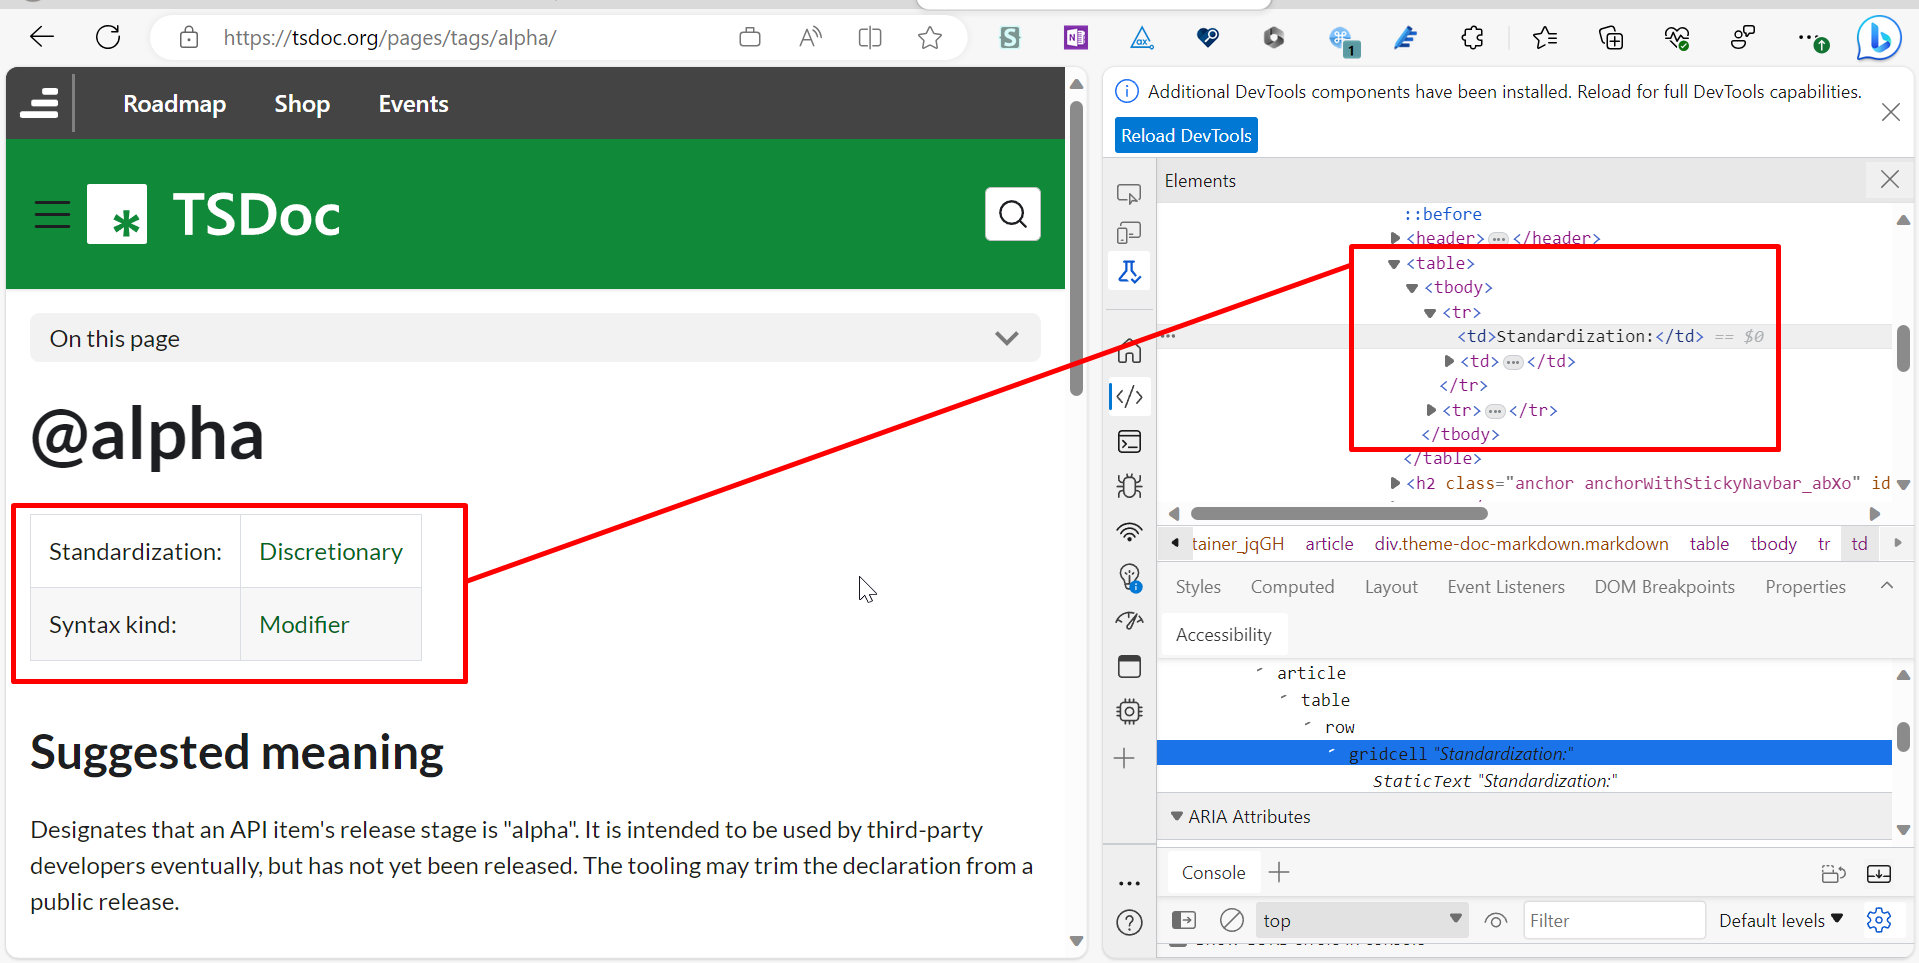This screenshot has width=1919, height=963.
Task: Open the 'Default levels' dropdown
Action: click(x=1780, y=920)
